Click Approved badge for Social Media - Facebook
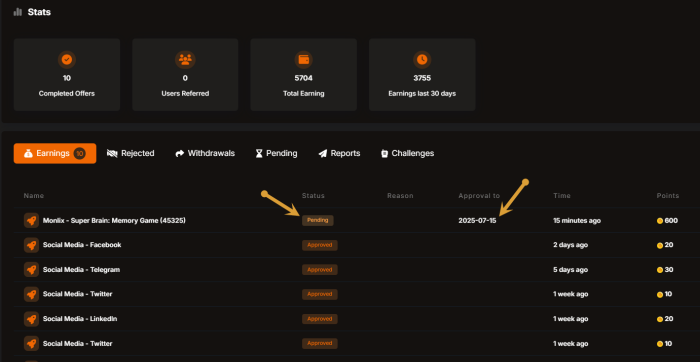This screenshot has width=700, height=362. click(x=320, y=245)
